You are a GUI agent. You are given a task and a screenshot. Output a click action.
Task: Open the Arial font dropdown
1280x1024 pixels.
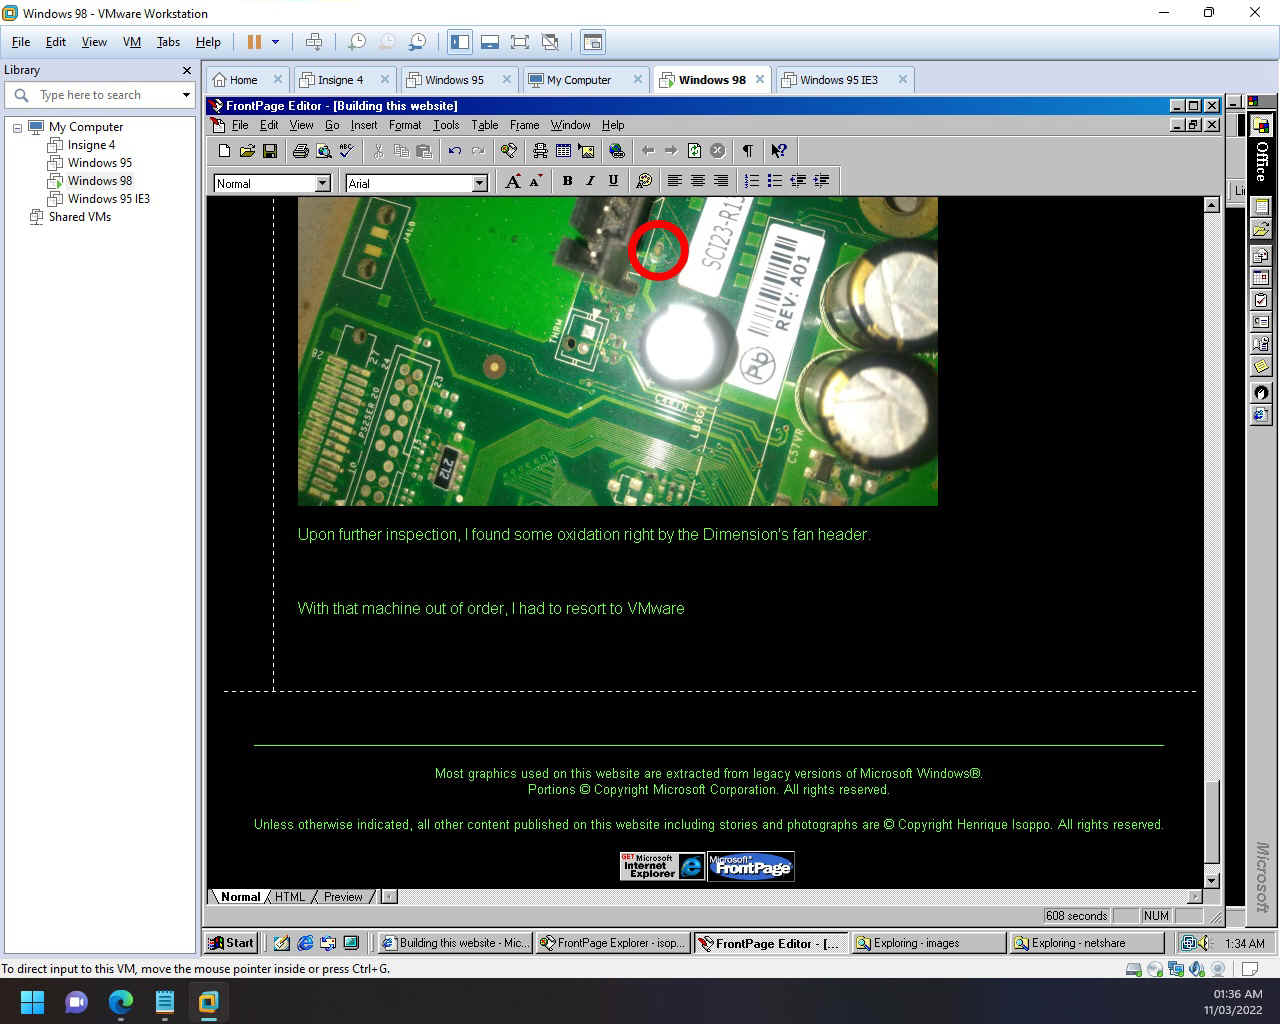pos(479,183)
